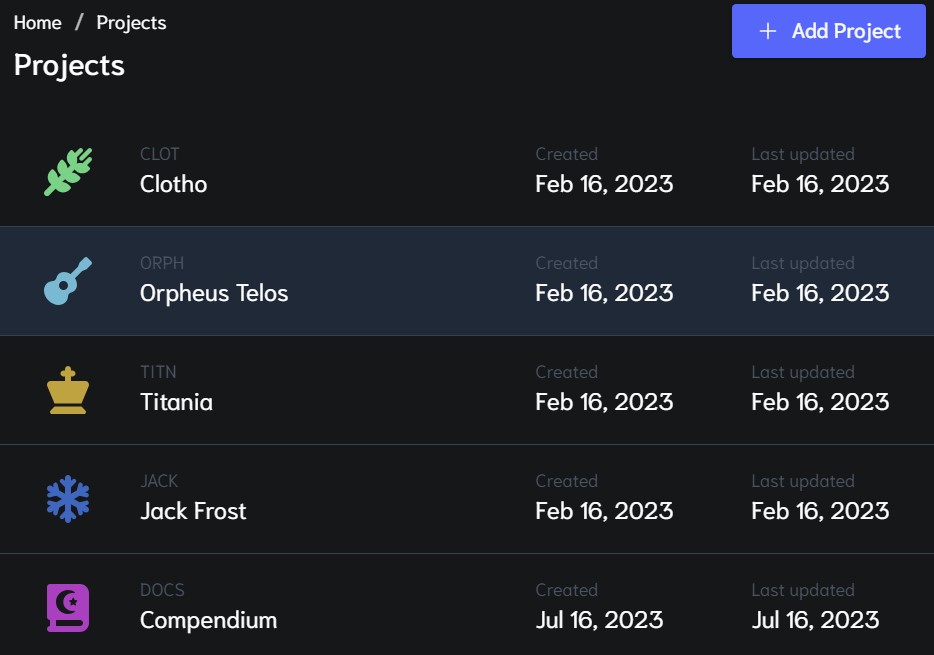The height and width of the screenshot is (655, 934).
Task: Click the CLOT project key label
Action: pos(160,154)
